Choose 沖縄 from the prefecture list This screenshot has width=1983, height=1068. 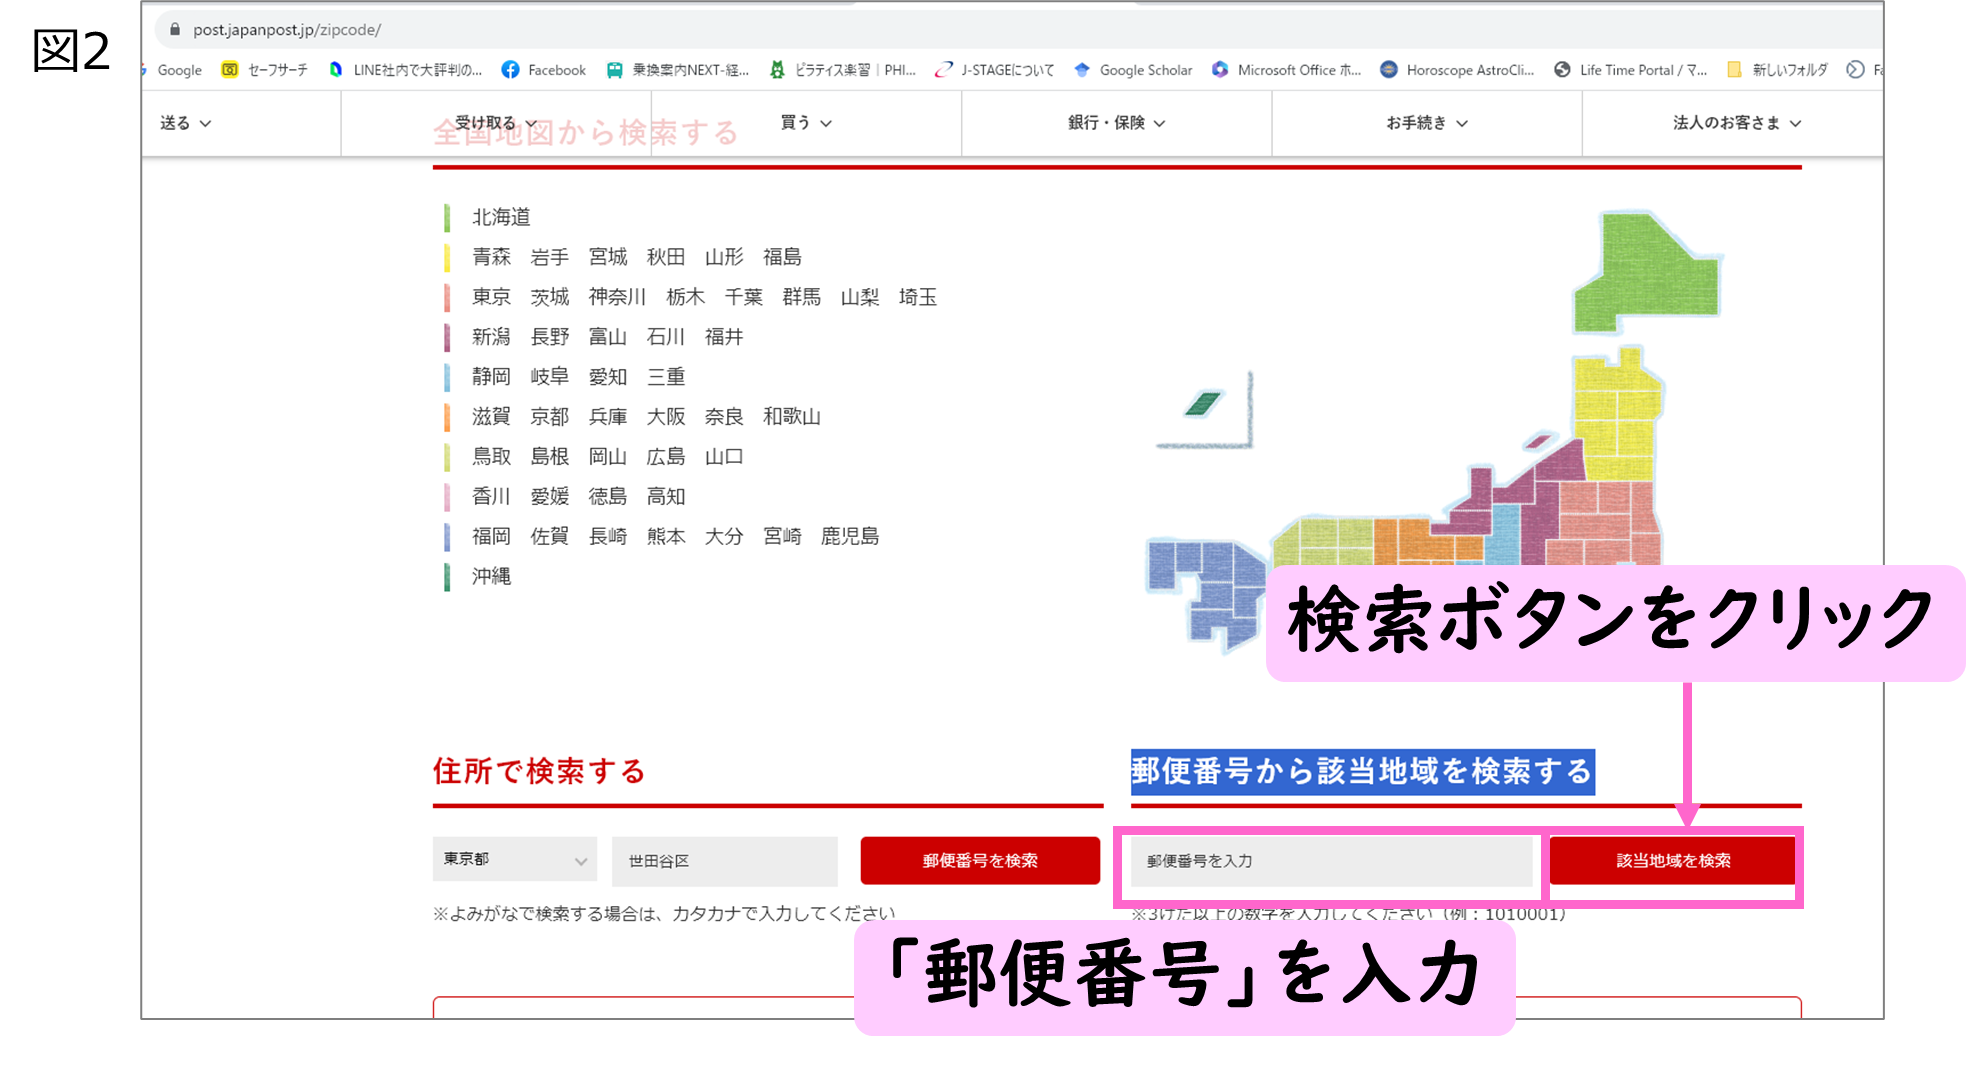coord(491,576)
